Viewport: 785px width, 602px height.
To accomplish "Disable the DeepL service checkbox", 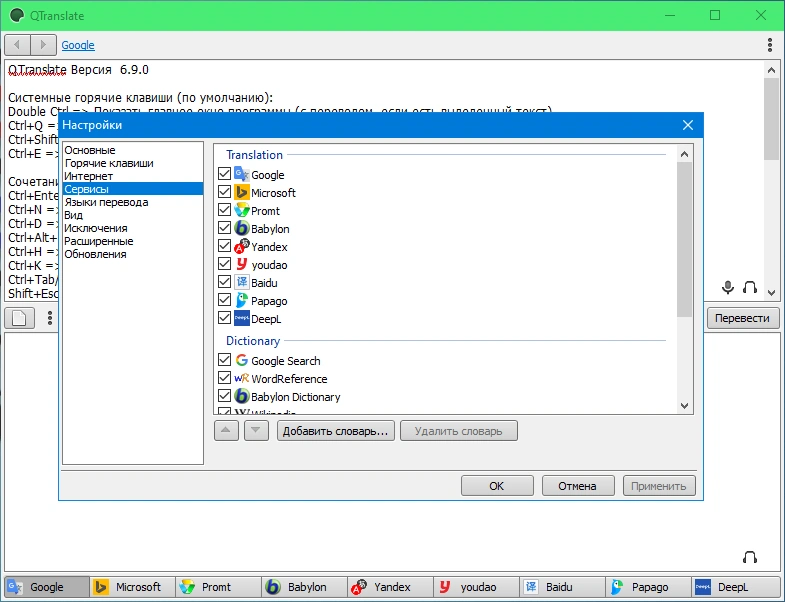I will 224,318.
